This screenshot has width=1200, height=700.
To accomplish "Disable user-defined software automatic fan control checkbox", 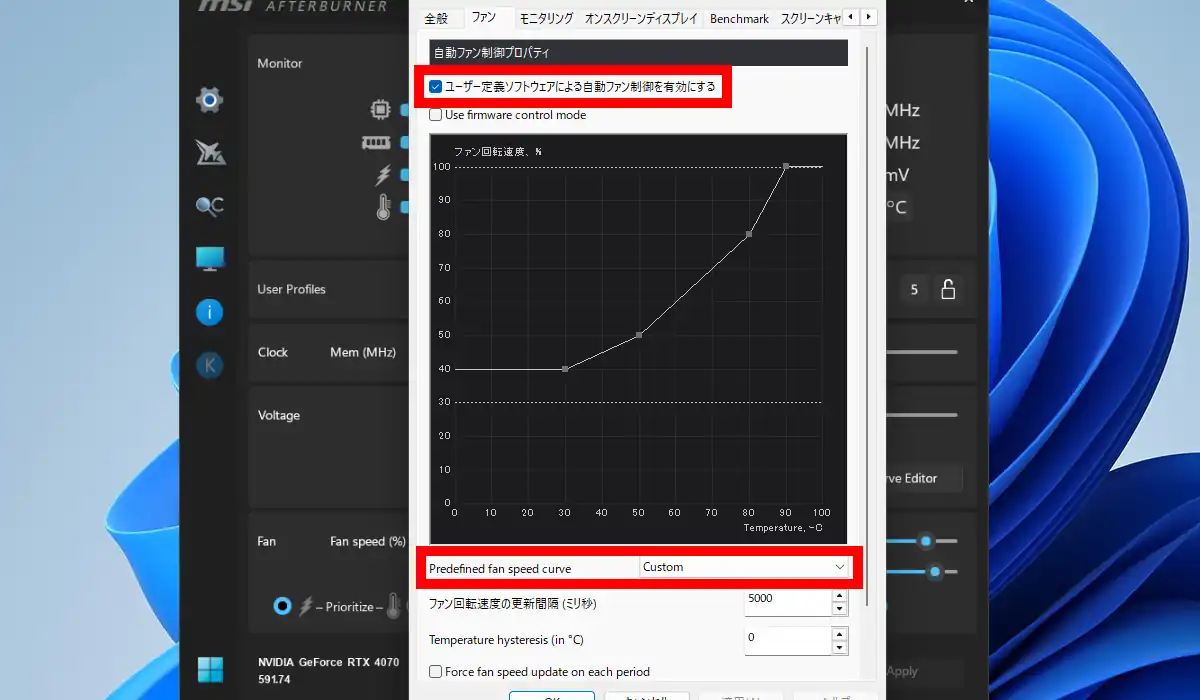I will coord(436,87).
